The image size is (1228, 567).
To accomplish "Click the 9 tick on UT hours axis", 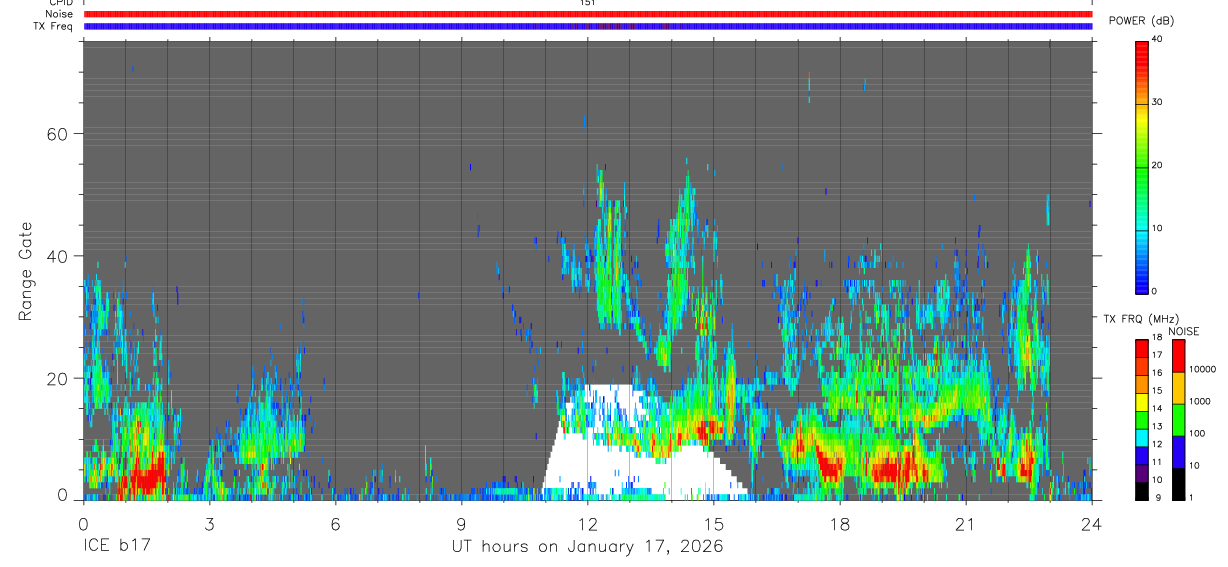I will pyautogui.click(x=461, y=523).
